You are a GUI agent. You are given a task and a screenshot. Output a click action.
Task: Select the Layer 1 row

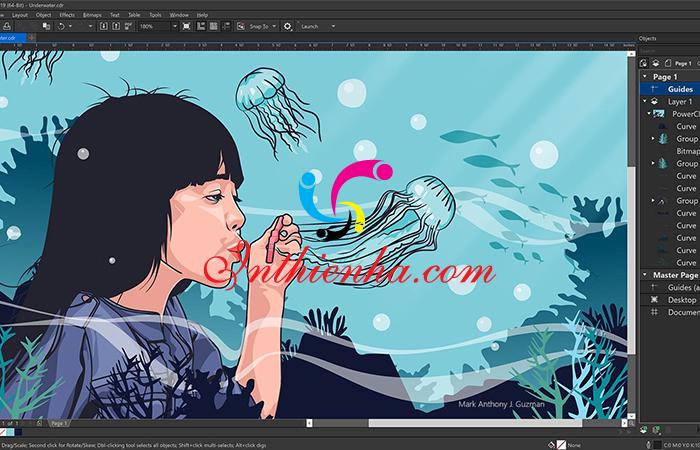(670, 101)
